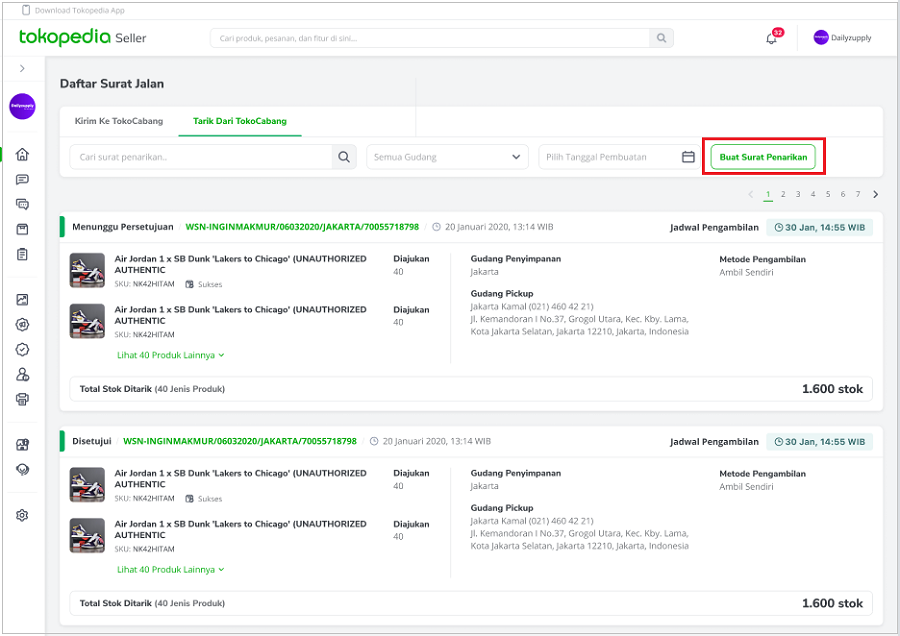The image size is (900, 636).
Task: Open the calendar icon in date picker
Action: click(x=688, y=157)
